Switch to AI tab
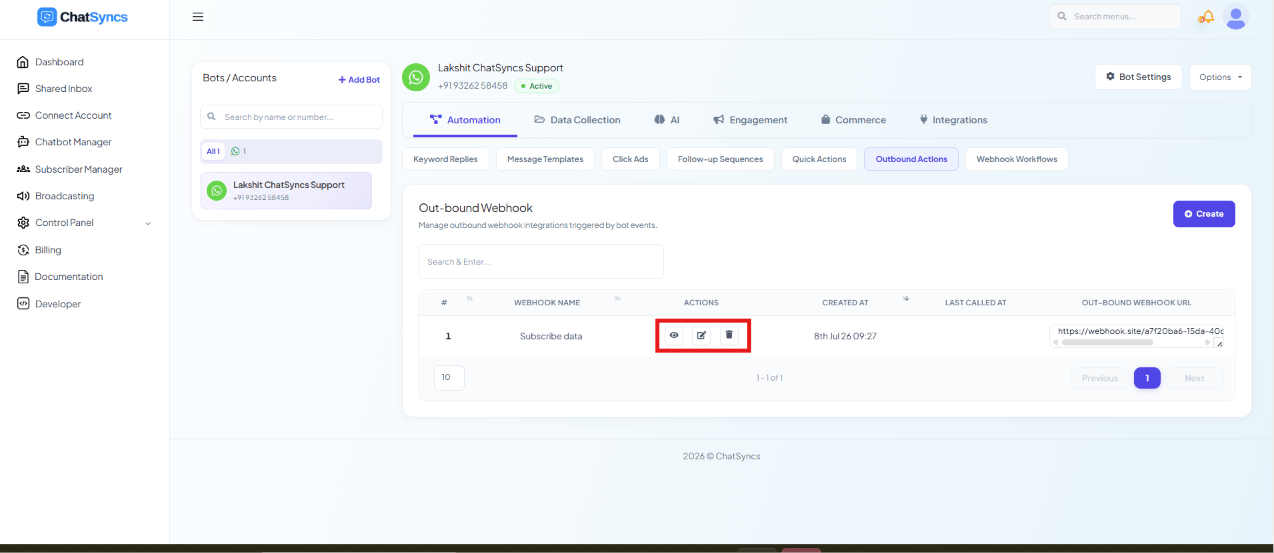This screenshot has width=1274, height=553. [667, 120]
